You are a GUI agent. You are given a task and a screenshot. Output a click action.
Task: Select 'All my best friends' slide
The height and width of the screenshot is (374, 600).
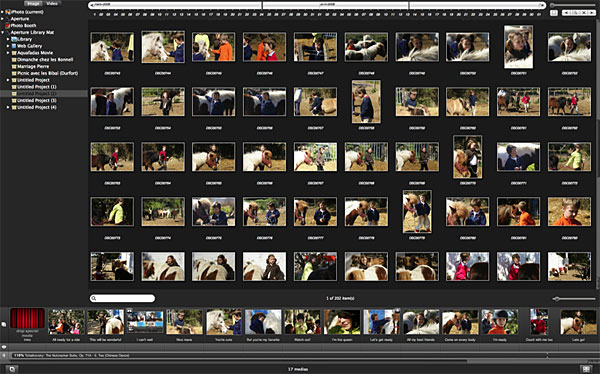tap(421, 322)
